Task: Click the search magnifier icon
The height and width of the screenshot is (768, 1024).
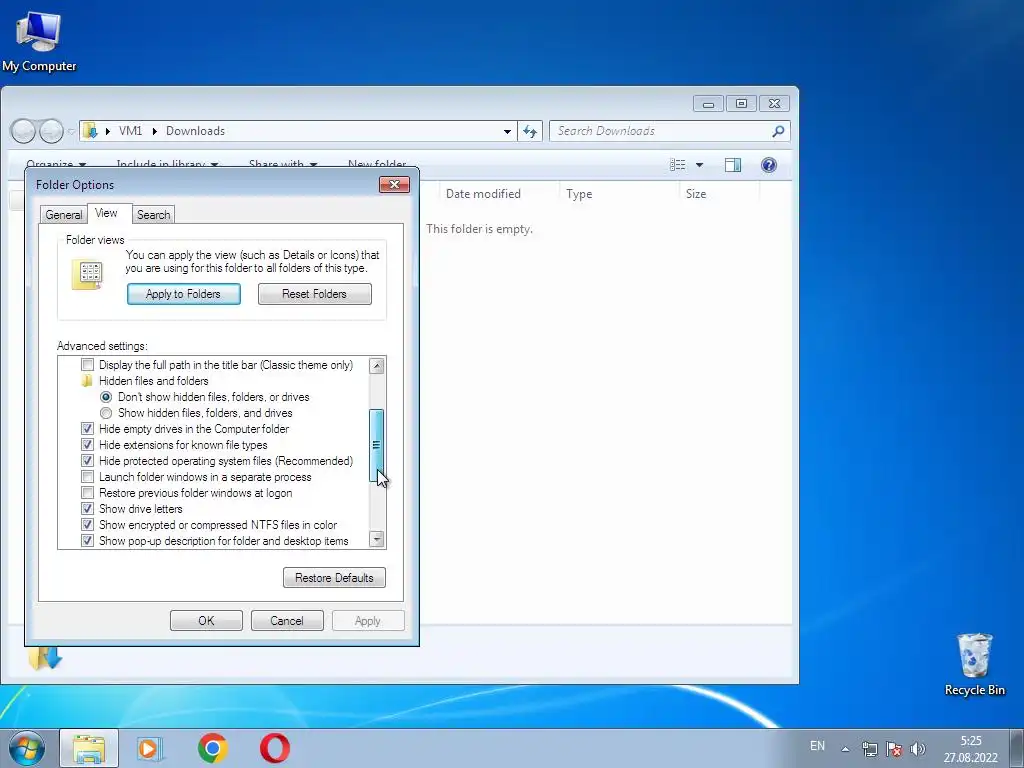Action: [778, 131]
